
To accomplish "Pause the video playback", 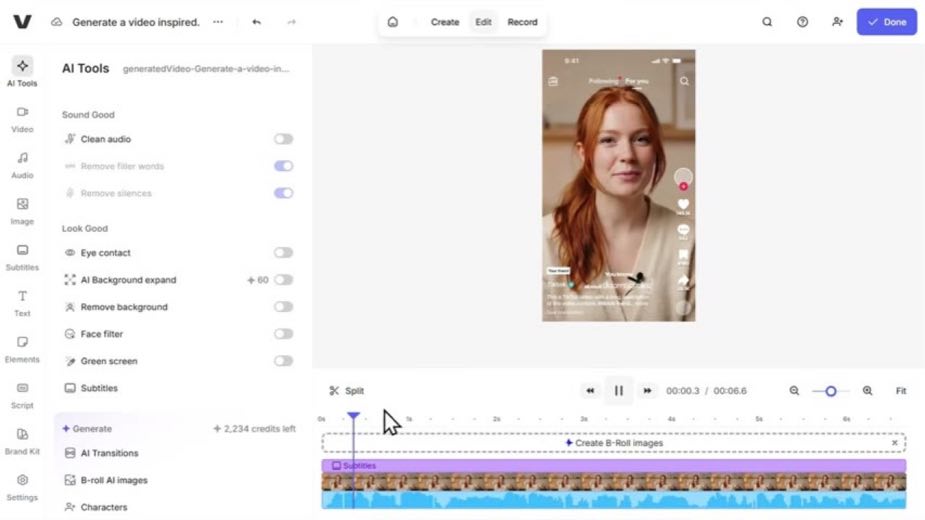I will point(618,391).
